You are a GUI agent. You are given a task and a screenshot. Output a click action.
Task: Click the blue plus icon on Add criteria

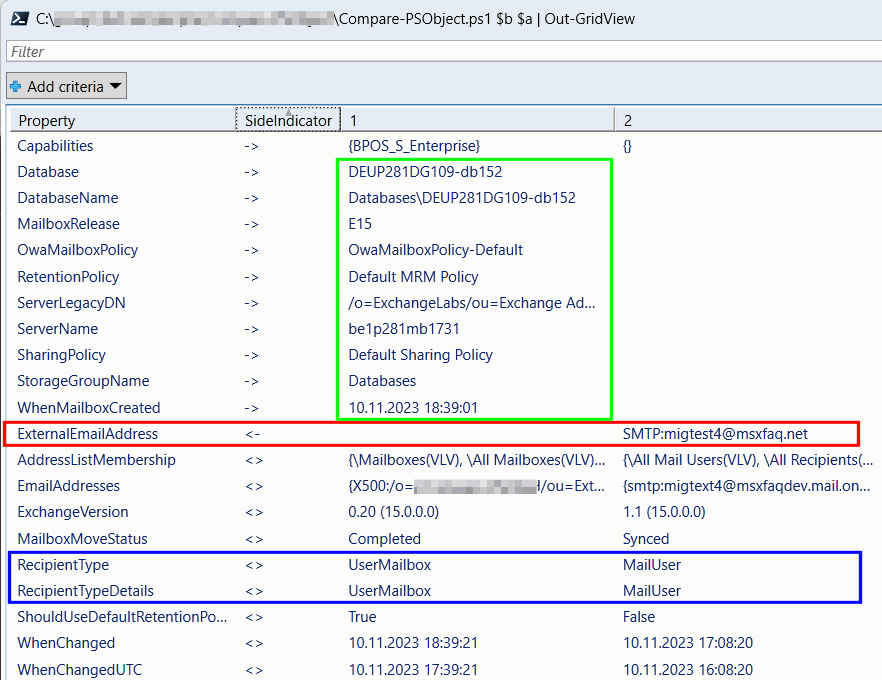16,87
